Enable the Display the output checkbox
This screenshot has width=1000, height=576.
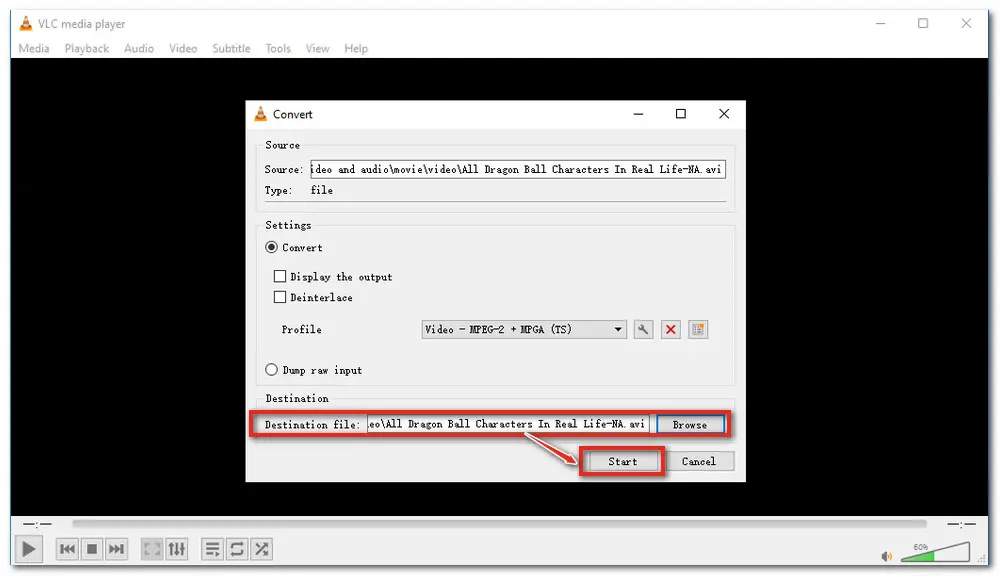280,277
